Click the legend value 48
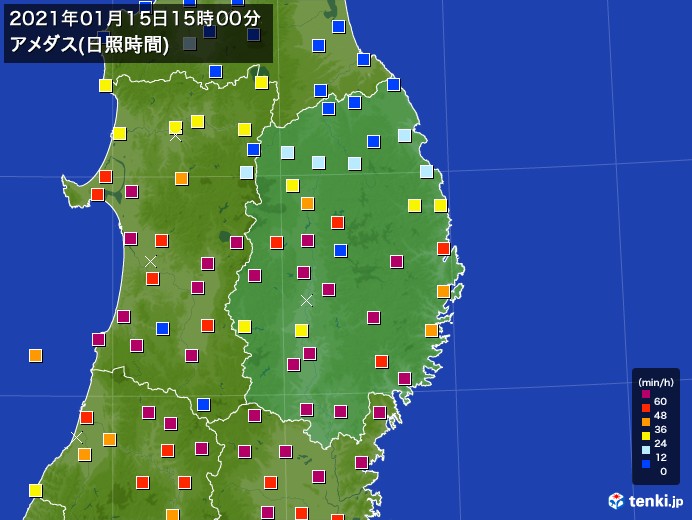The image size is (692, 520). coord(660,415)
